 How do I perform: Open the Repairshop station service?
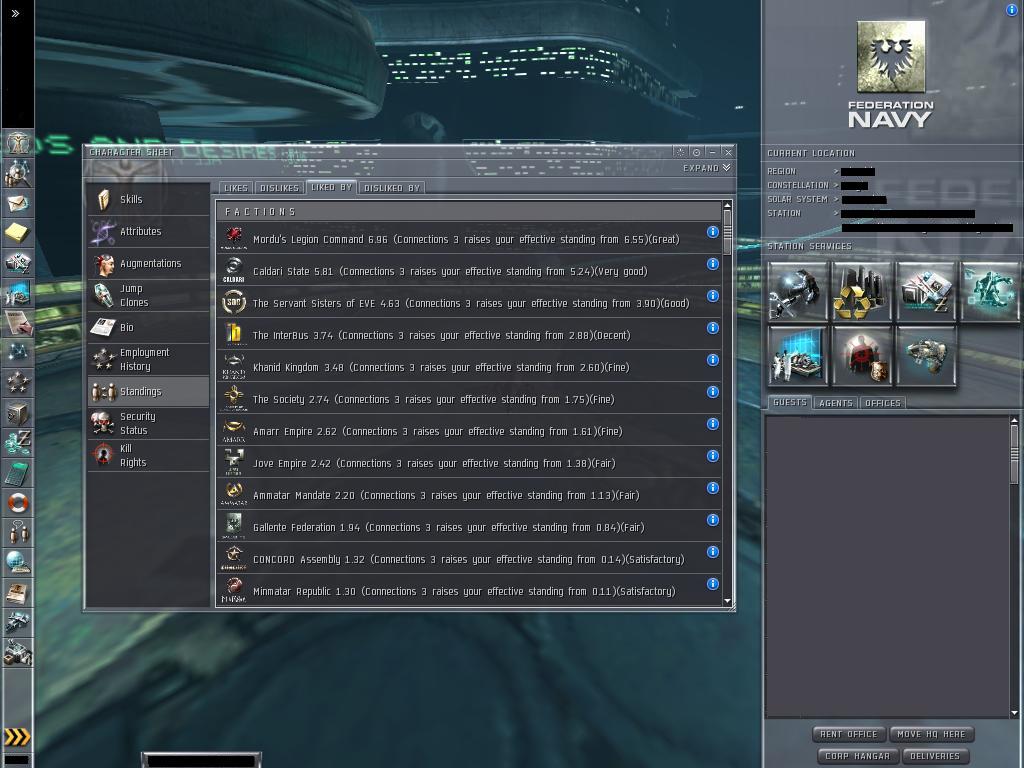pos(797,291)
